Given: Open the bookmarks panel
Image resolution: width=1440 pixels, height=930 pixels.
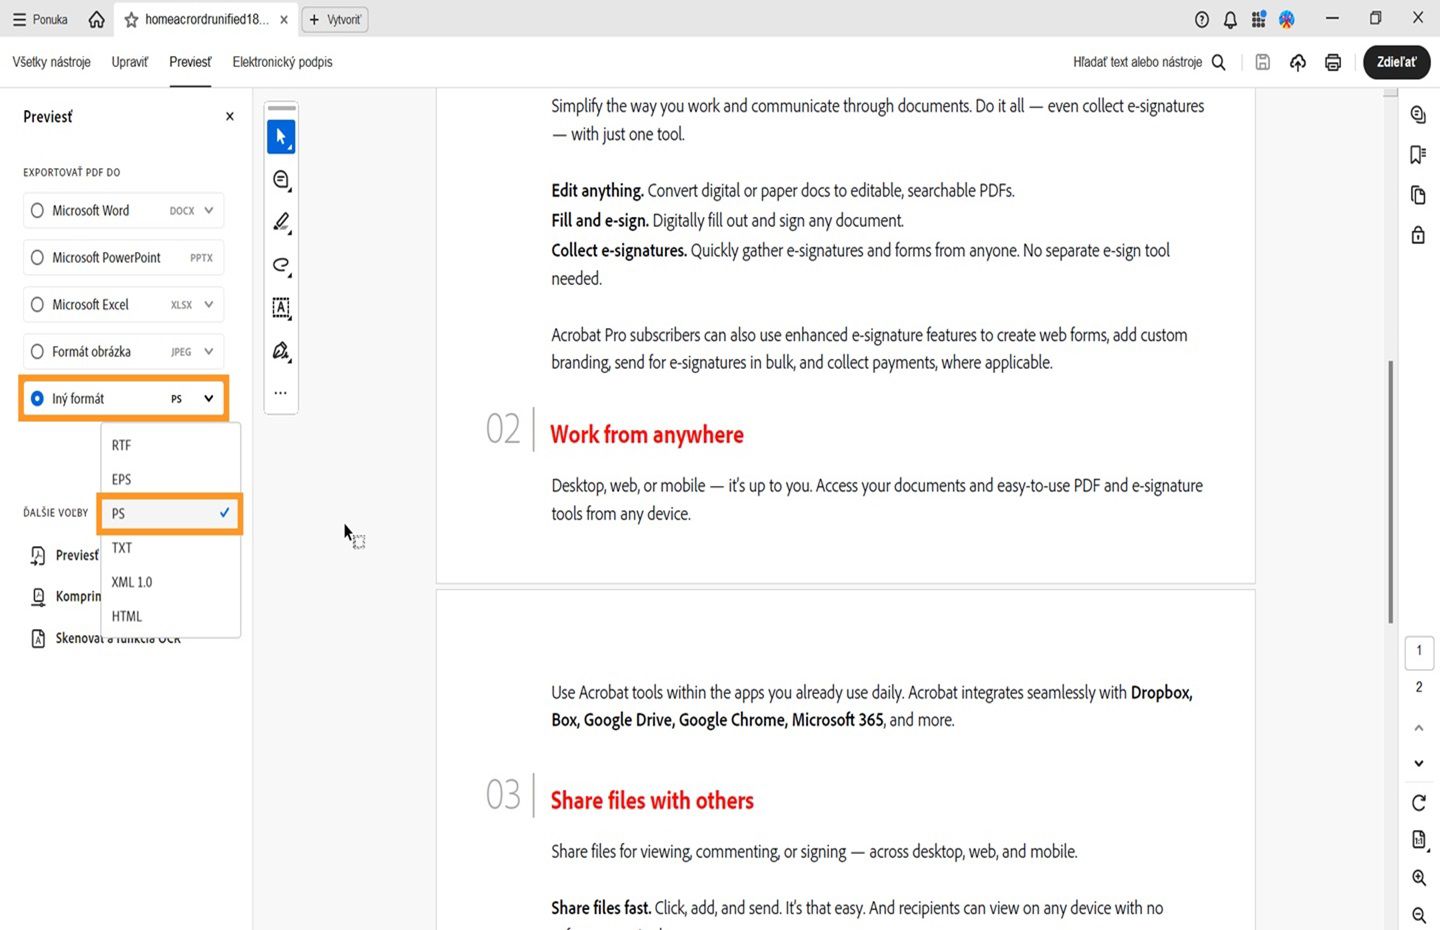Looking at the screenshot, I should (x=1417, y=154).
